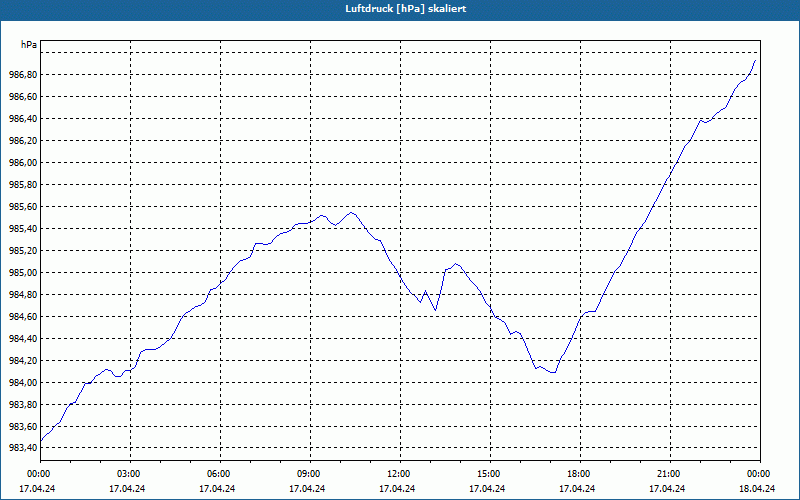Click the y-axis value 984,00
The width and height of the screenshot is (800, 500).
[23, 383]
